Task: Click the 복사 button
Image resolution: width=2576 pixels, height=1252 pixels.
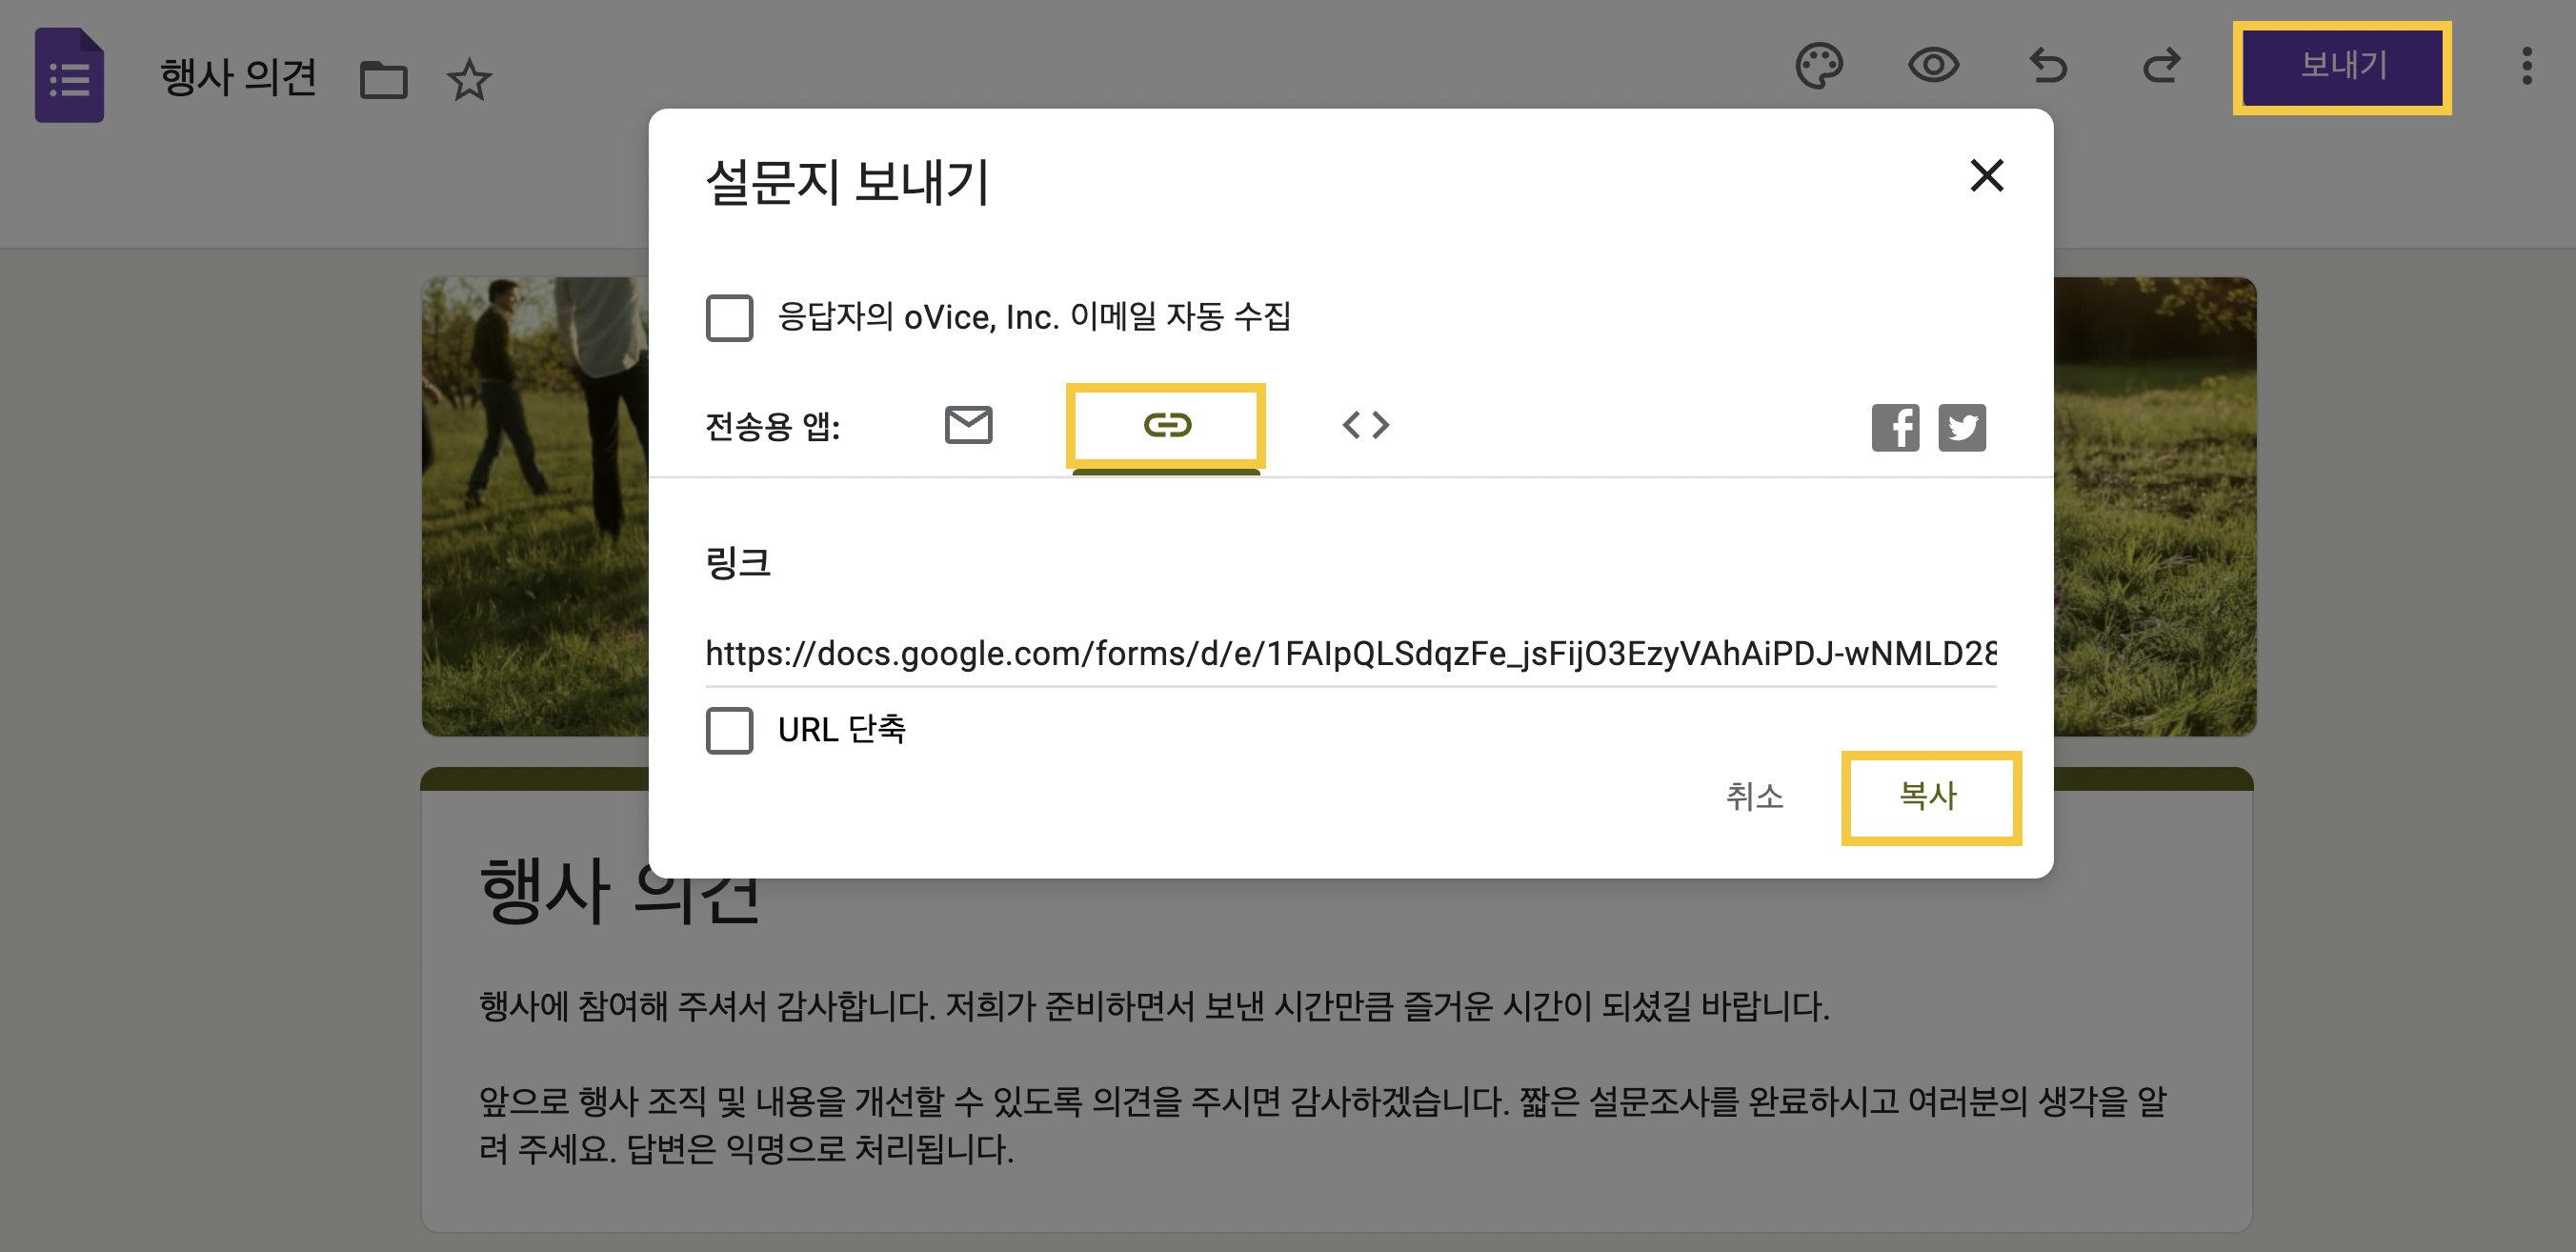Action: coord(1930,797)
